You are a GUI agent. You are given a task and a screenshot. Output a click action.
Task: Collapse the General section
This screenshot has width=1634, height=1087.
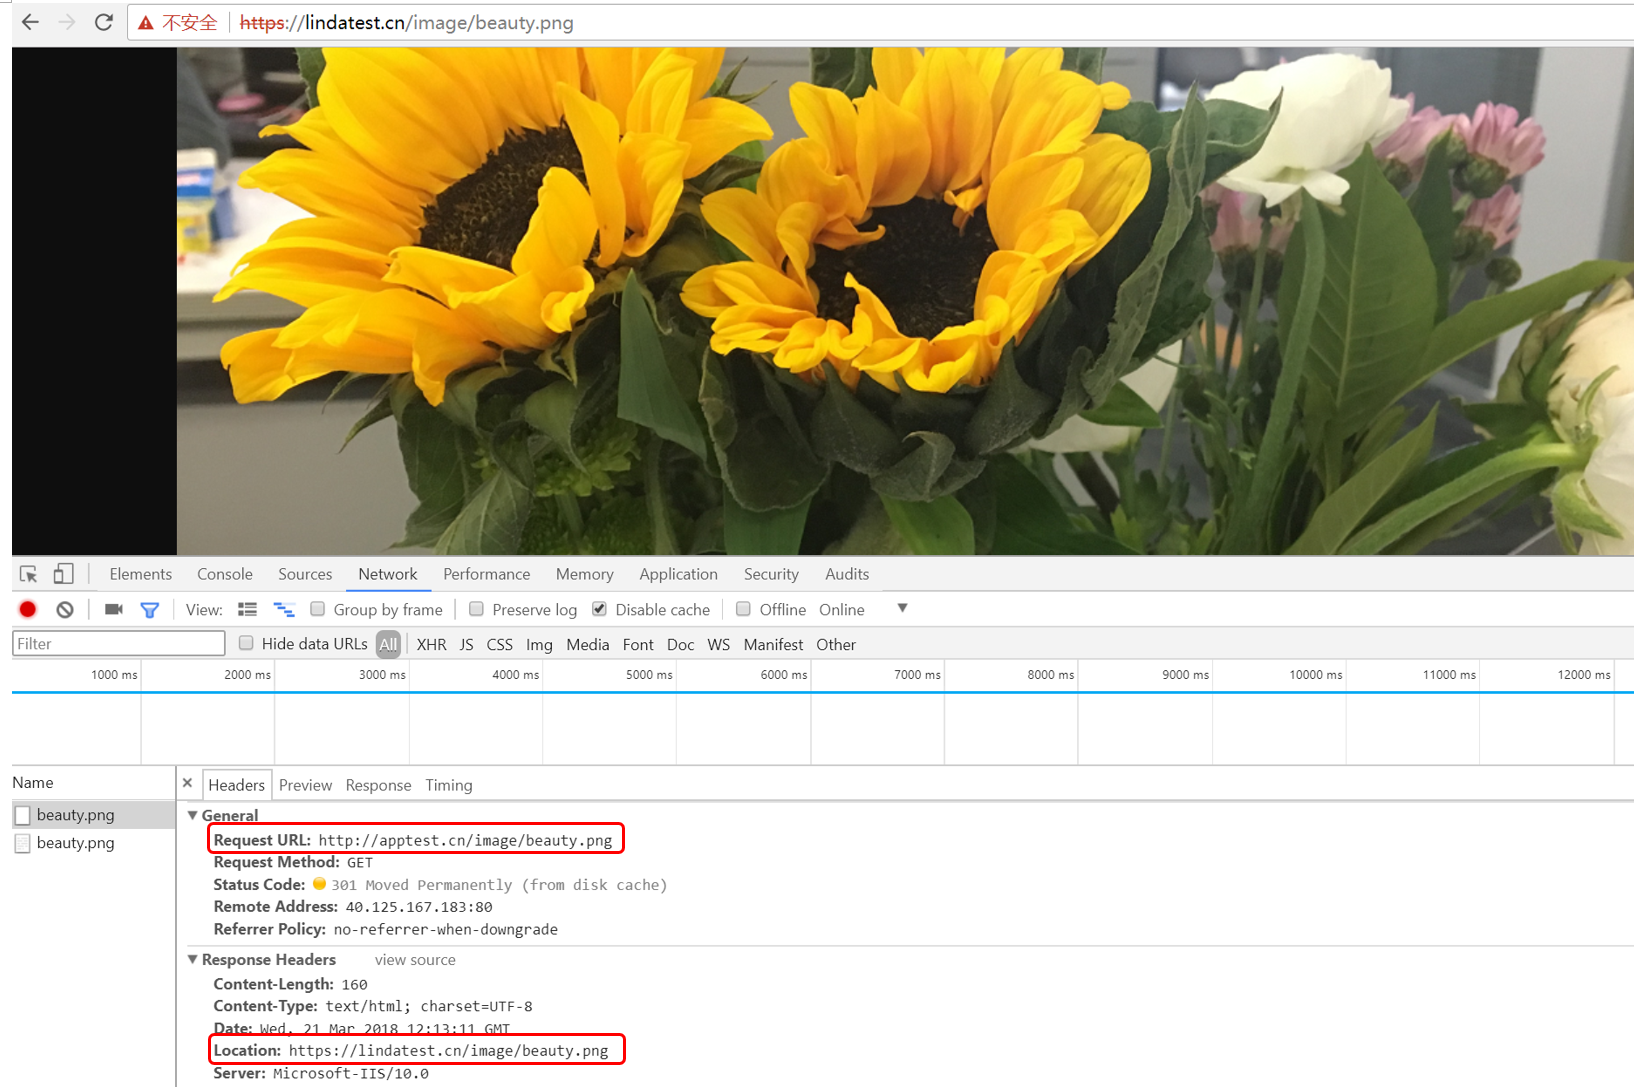click(193, 815)
